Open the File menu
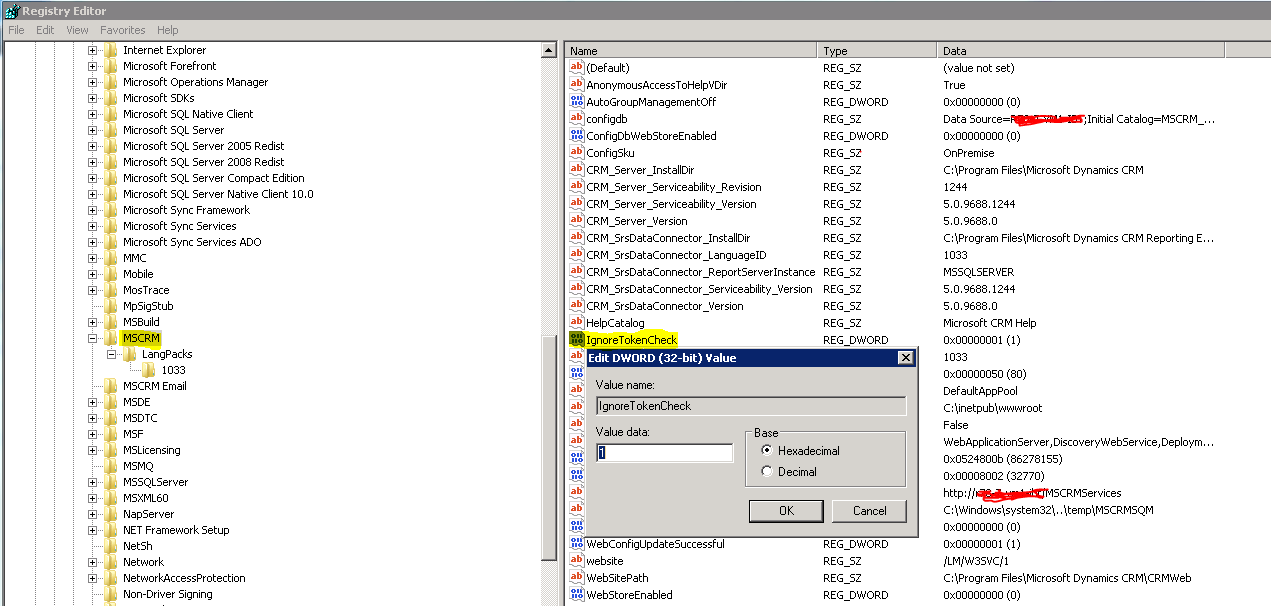1271x606 pixels. click(x=16, y=30)
